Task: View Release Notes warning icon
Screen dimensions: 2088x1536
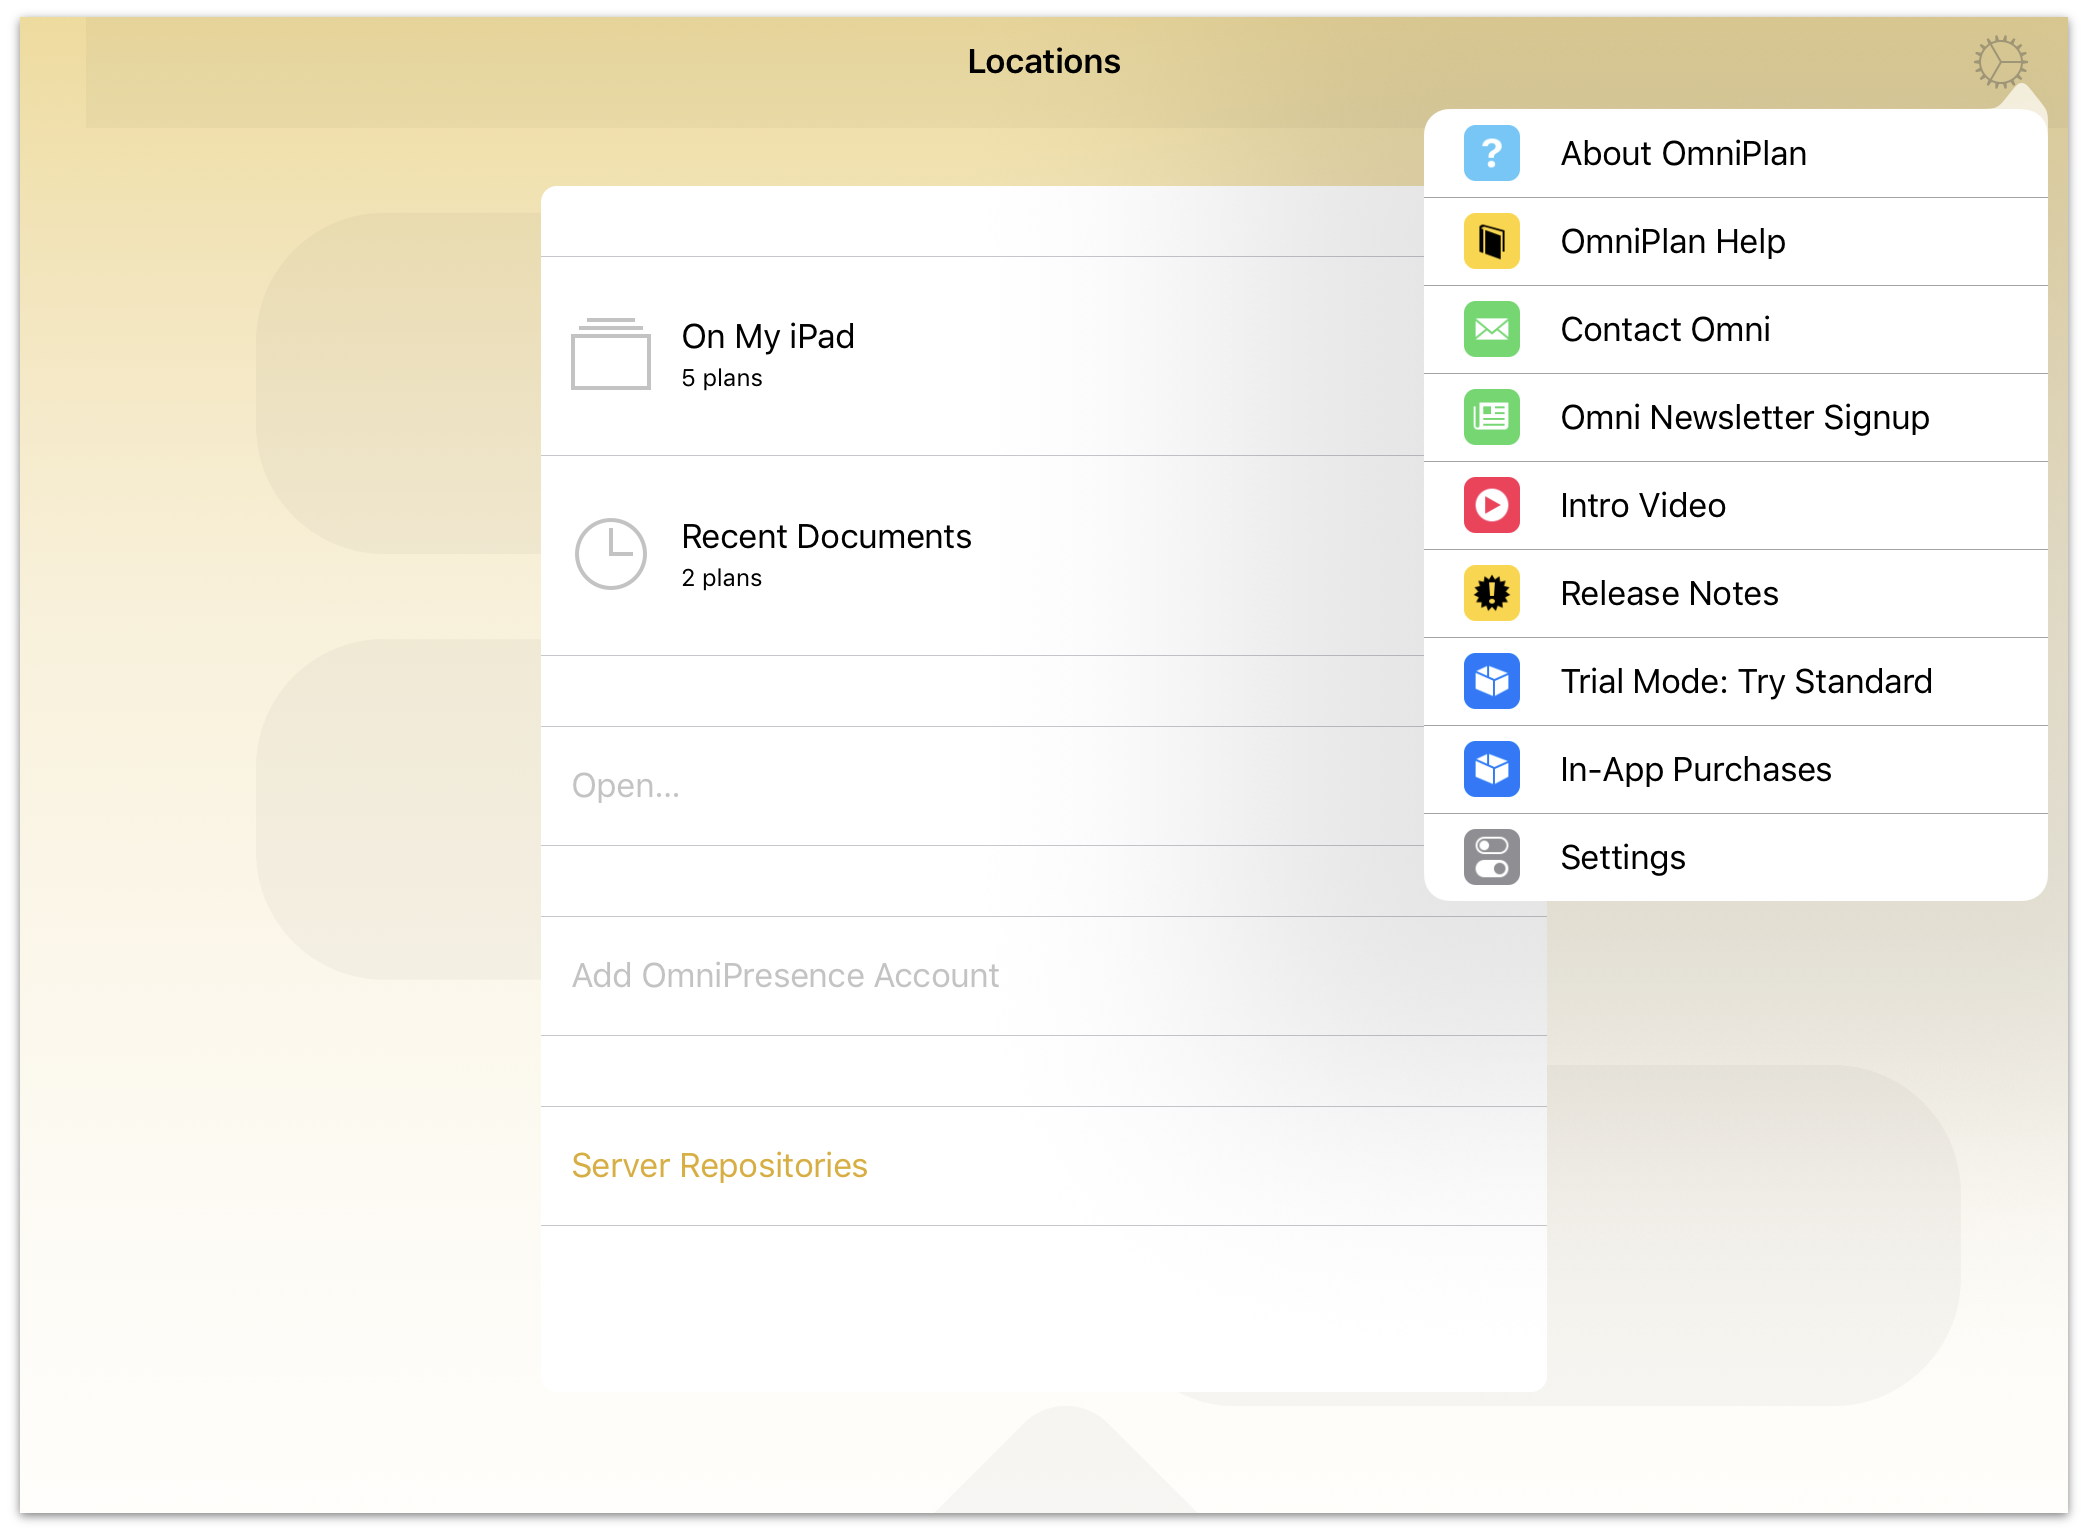Action: click(1493, 592)
